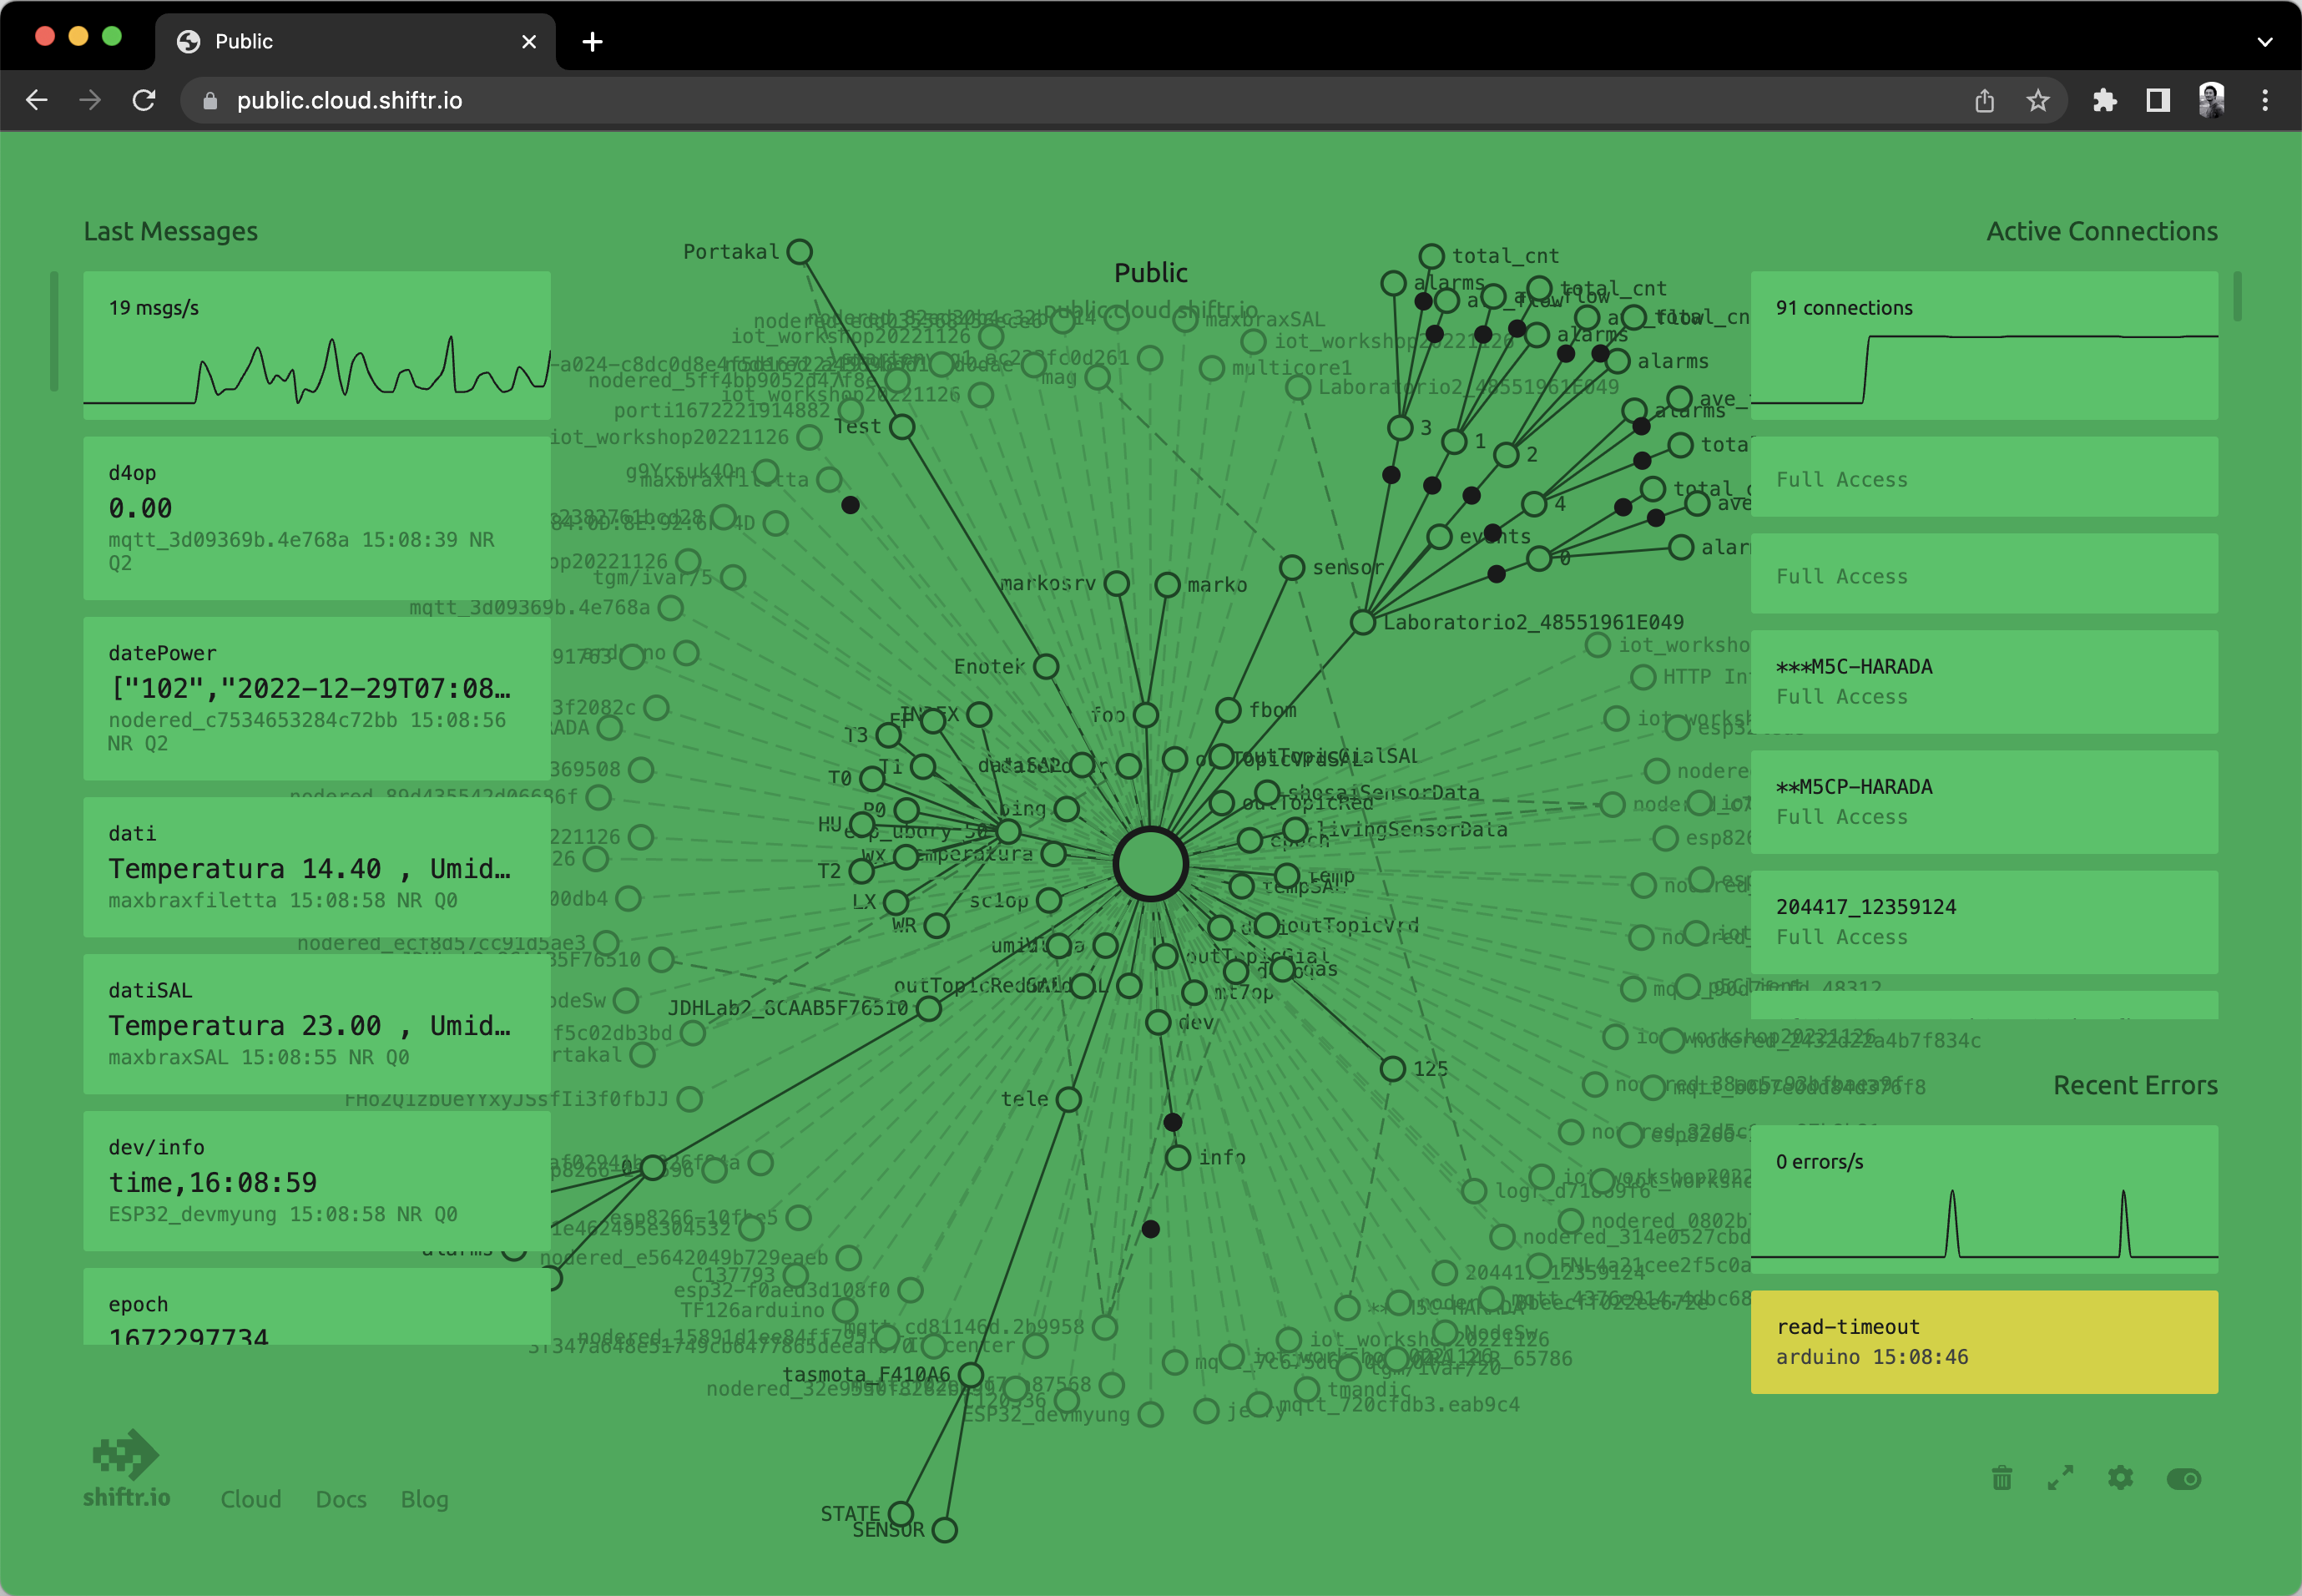Click the shiftr.io logo
2302x1596 pixels.
[x=127, y=1467]
